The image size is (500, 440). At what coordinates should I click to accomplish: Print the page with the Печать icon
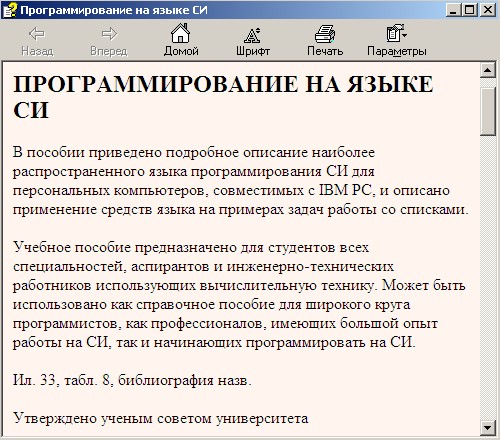tap(325, 34)
